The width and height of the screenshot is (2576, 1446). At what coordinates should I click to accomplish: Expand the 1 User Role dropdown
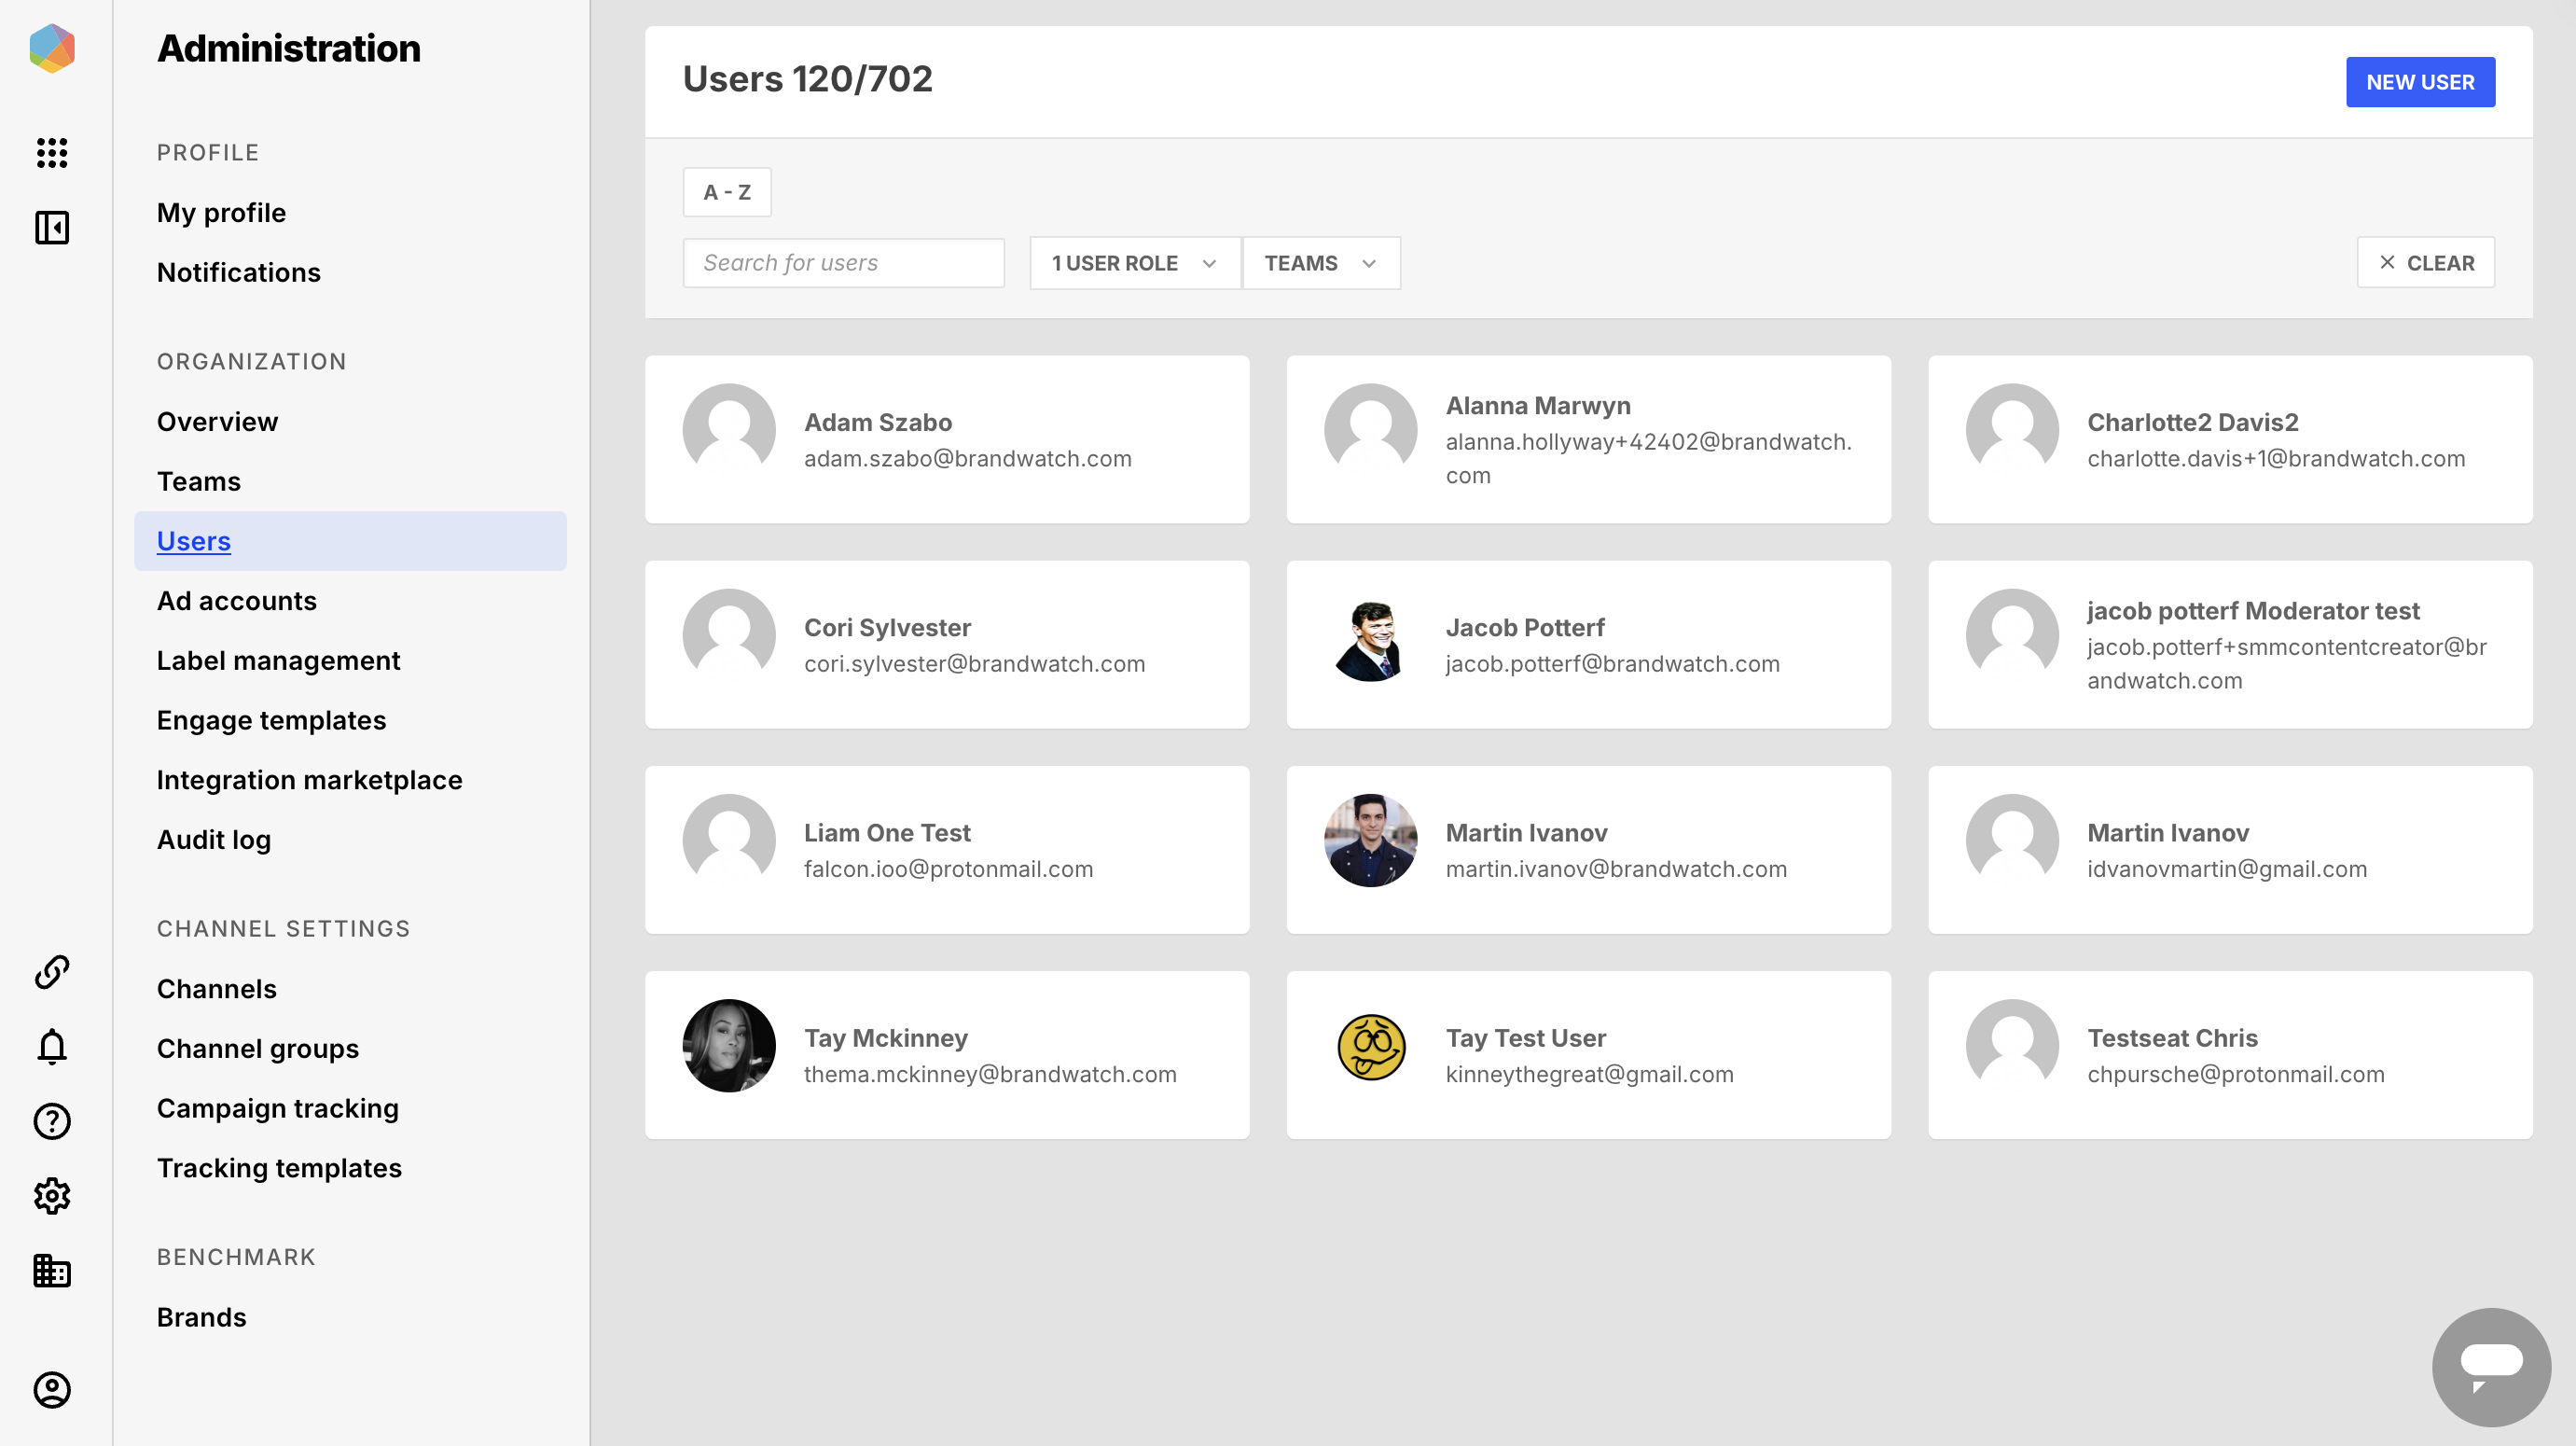[1135, 262]
